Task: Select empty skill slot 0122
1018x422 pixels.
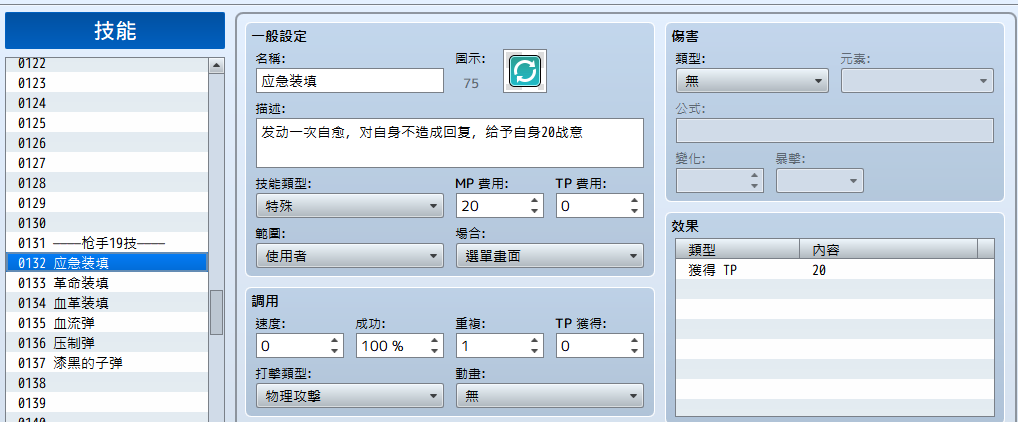Action: coord(106,64)
